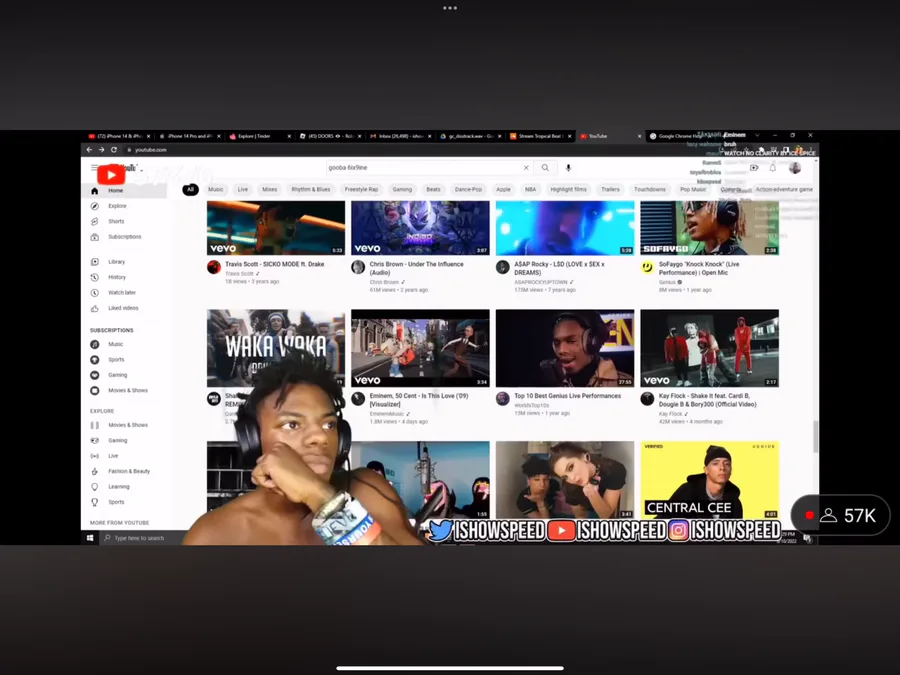Open Chris Brown Under The Influence thumbnail
The height and width of the screenshot is (675, 900).
420,228
